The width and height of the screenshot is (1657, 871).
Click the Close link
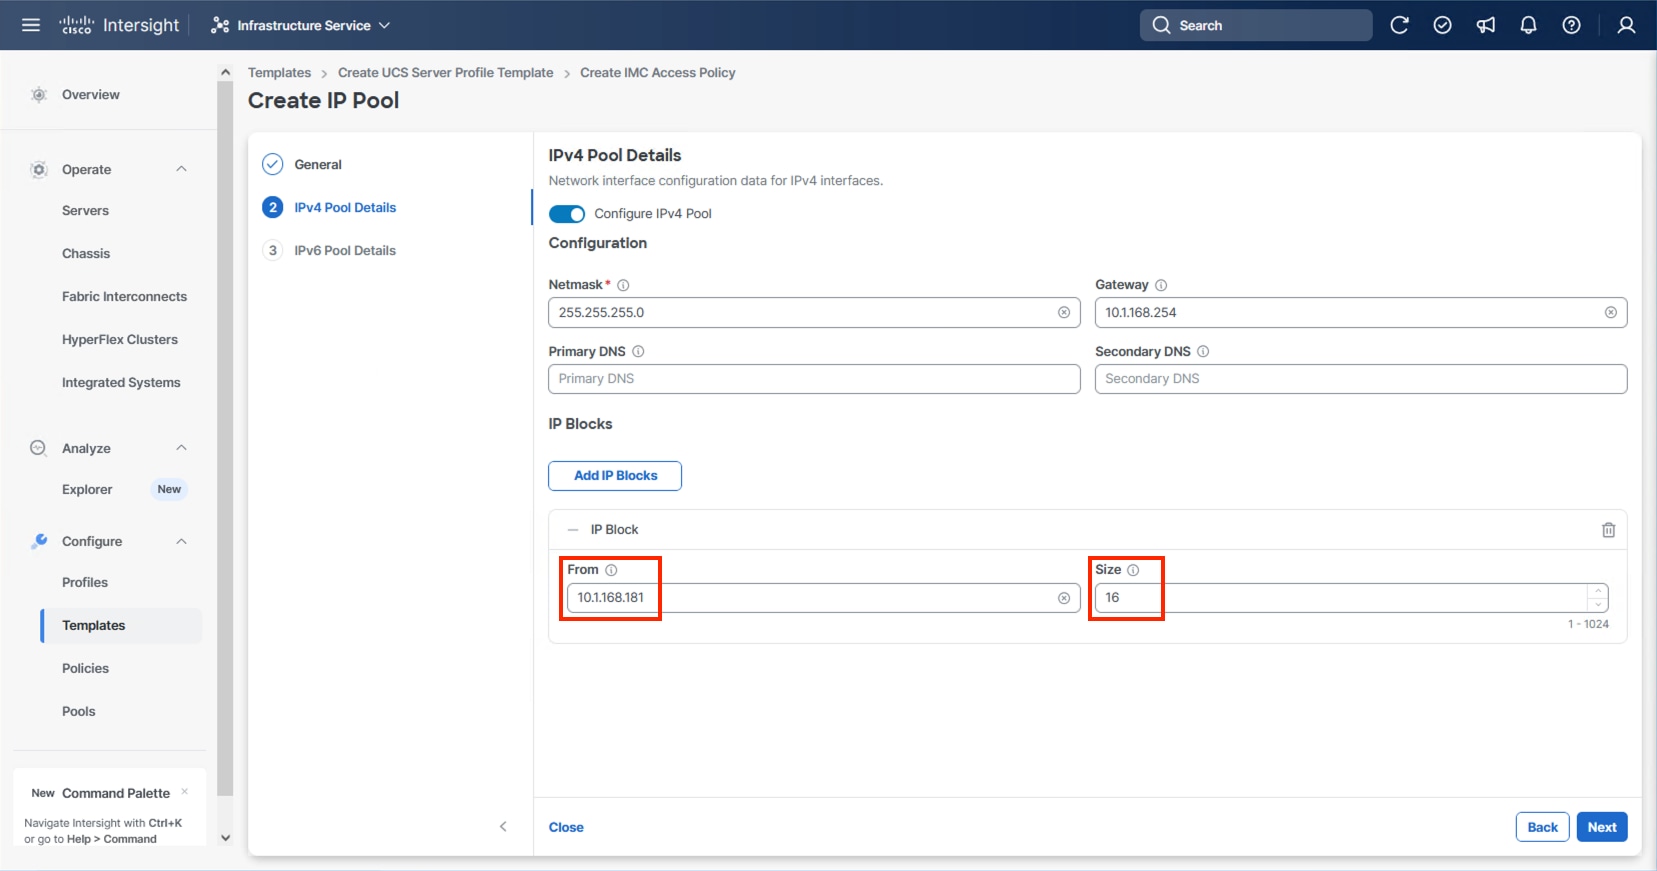point(566,828)
